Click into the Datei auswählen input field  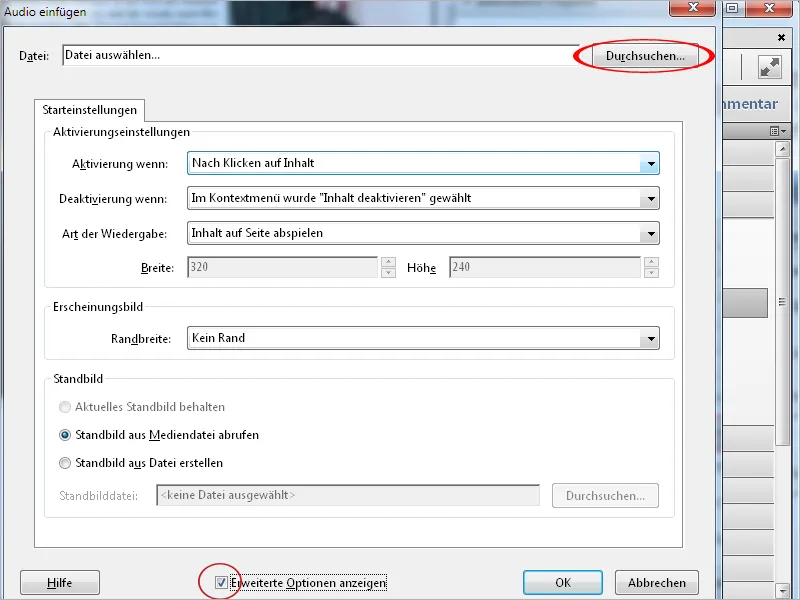(x=321, y=55)
